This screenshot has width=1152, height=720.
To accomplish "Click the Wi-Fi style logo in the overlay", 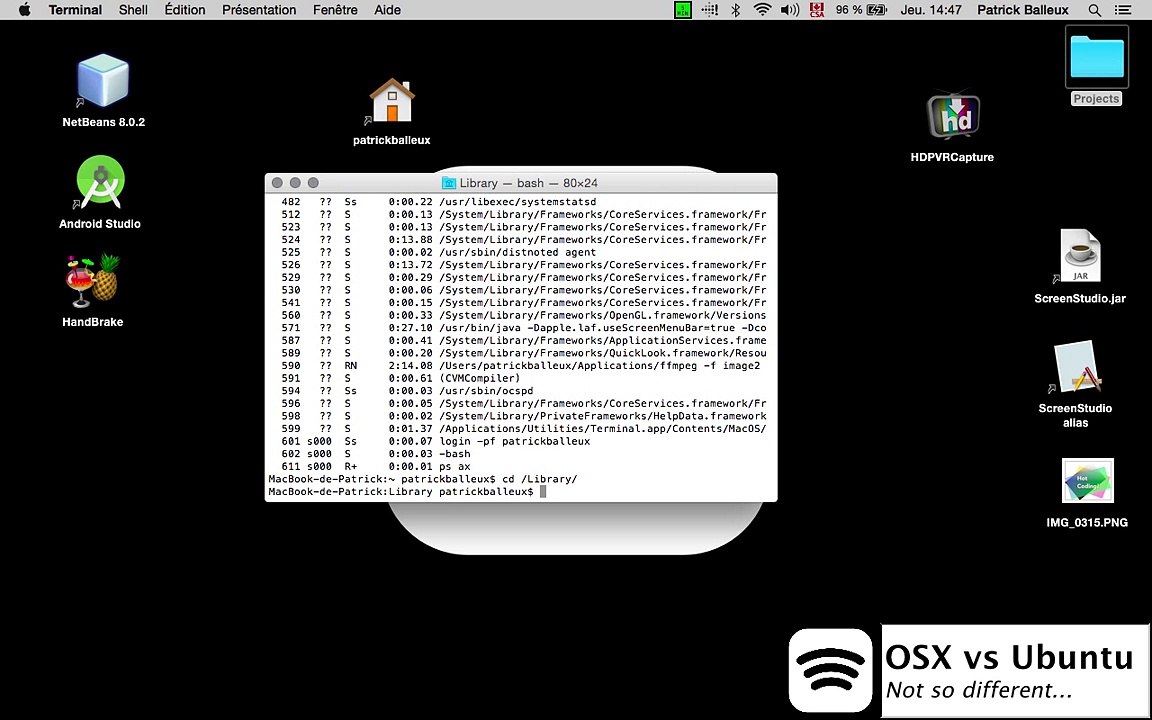I will (x=830, y=670).
